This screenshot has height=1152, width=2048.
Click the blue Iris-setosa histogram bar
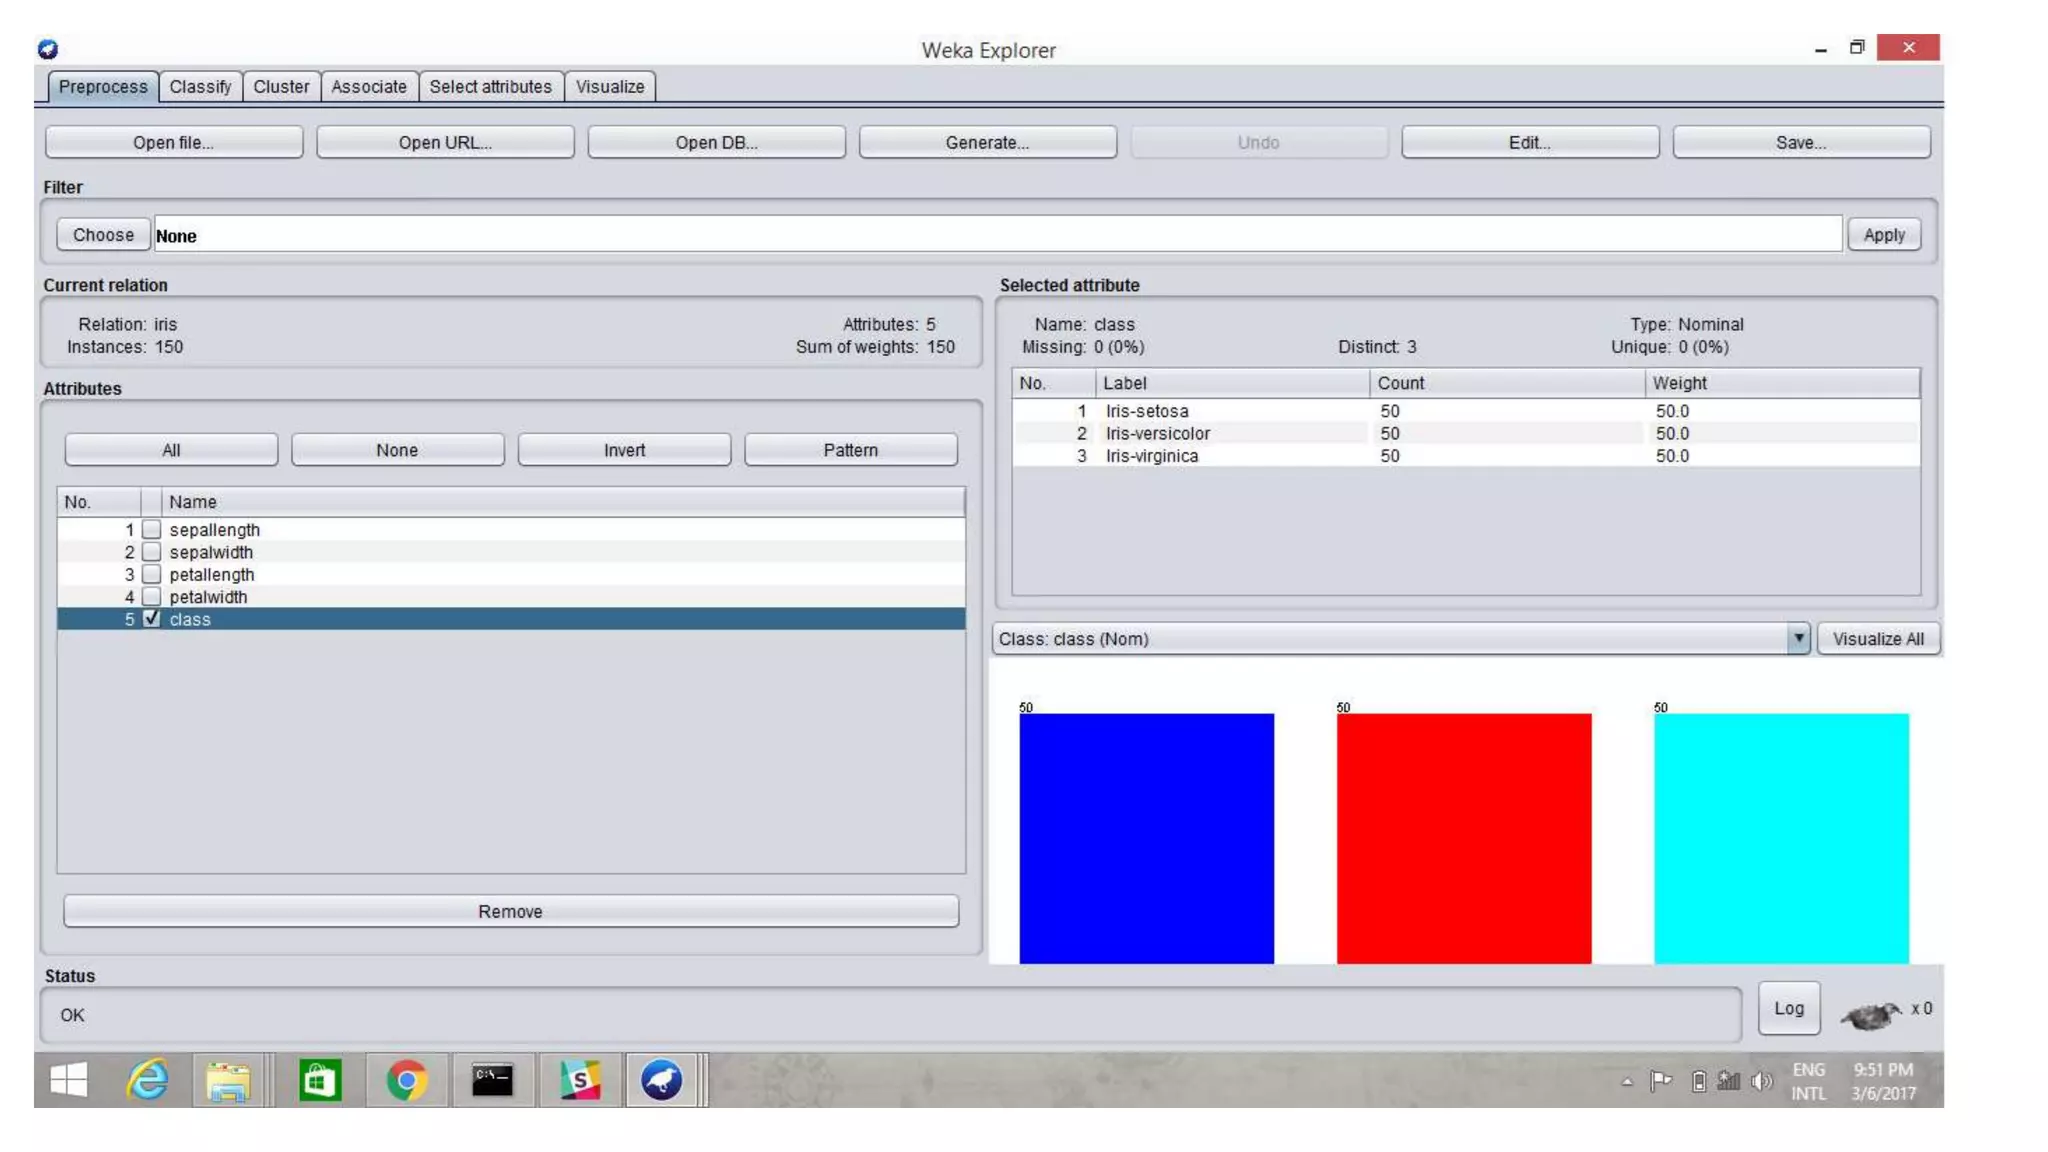1146,838
